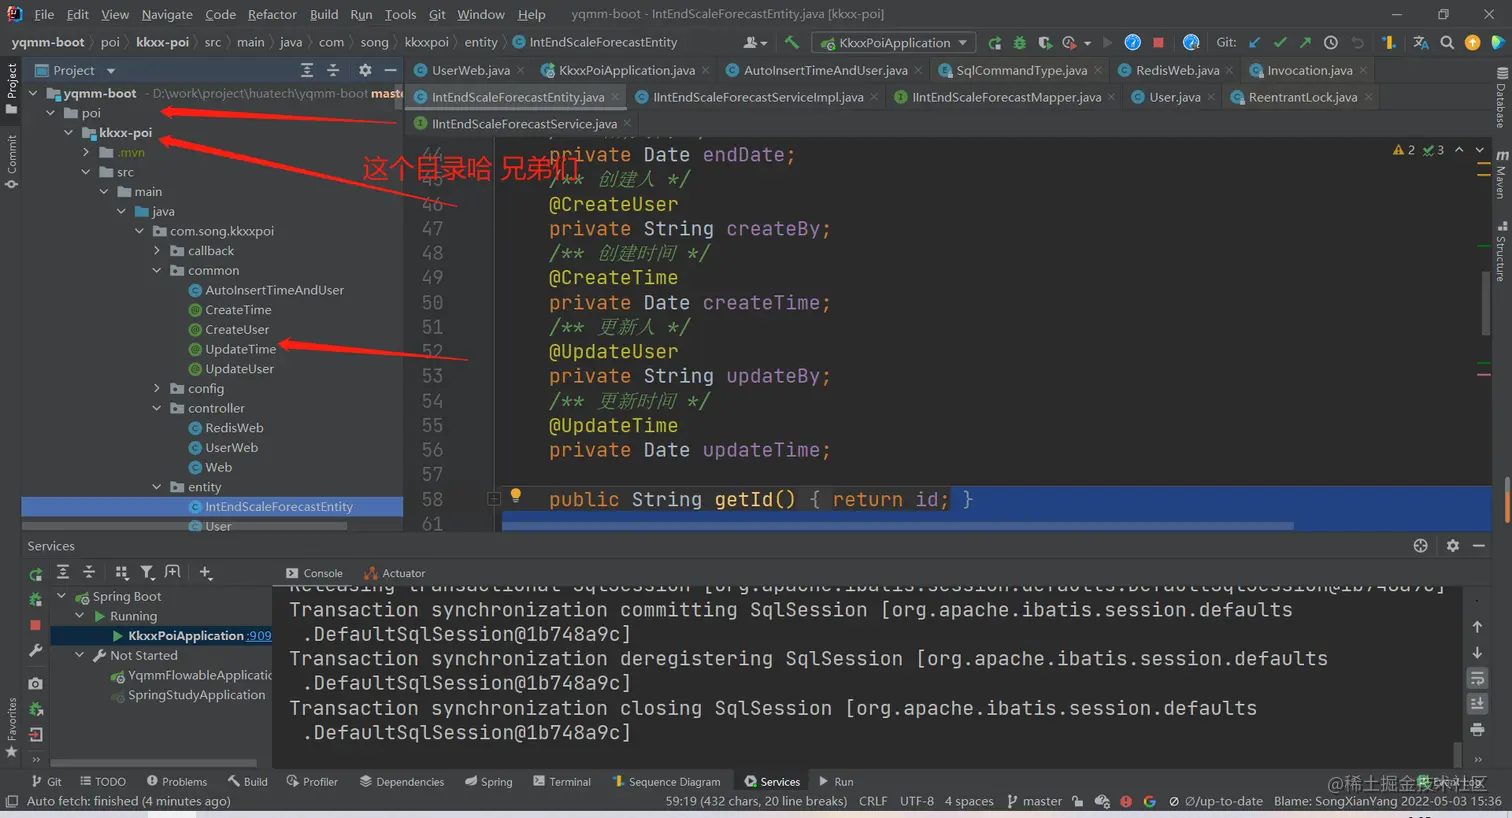Collapse the Not Started group
The height and width of the screenshot is (818, 1512).
[80, 655]
